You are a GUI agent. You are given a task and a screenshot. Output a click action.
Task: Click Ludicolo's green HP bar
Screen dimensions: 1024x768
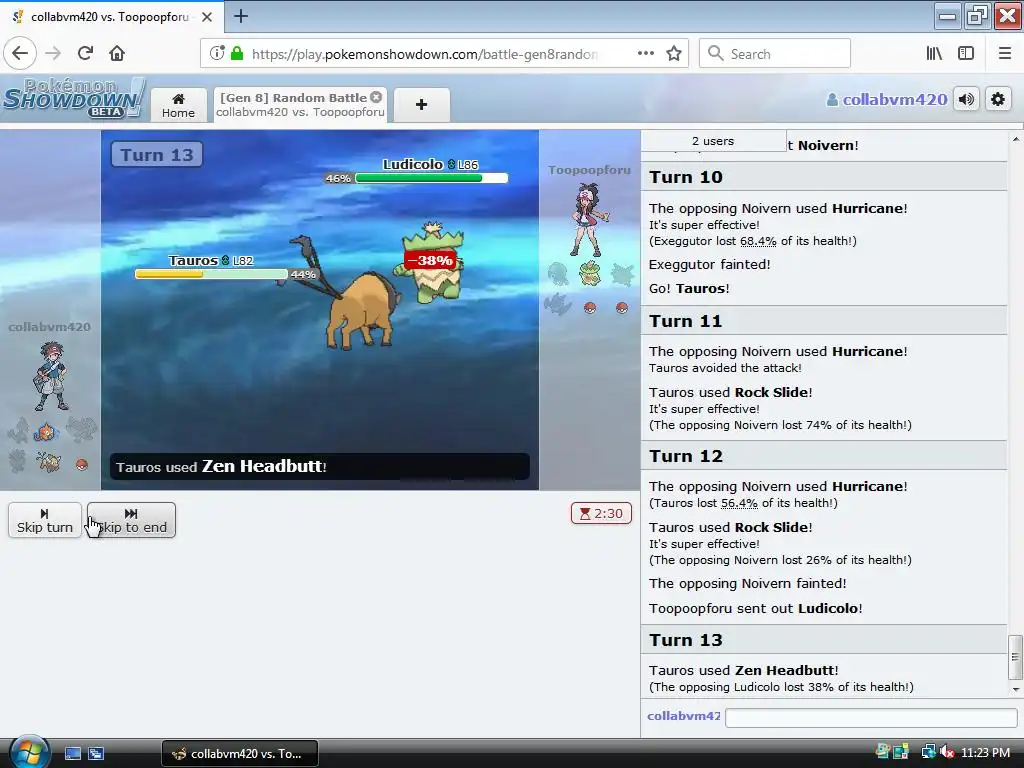click(x=431, y=178)
